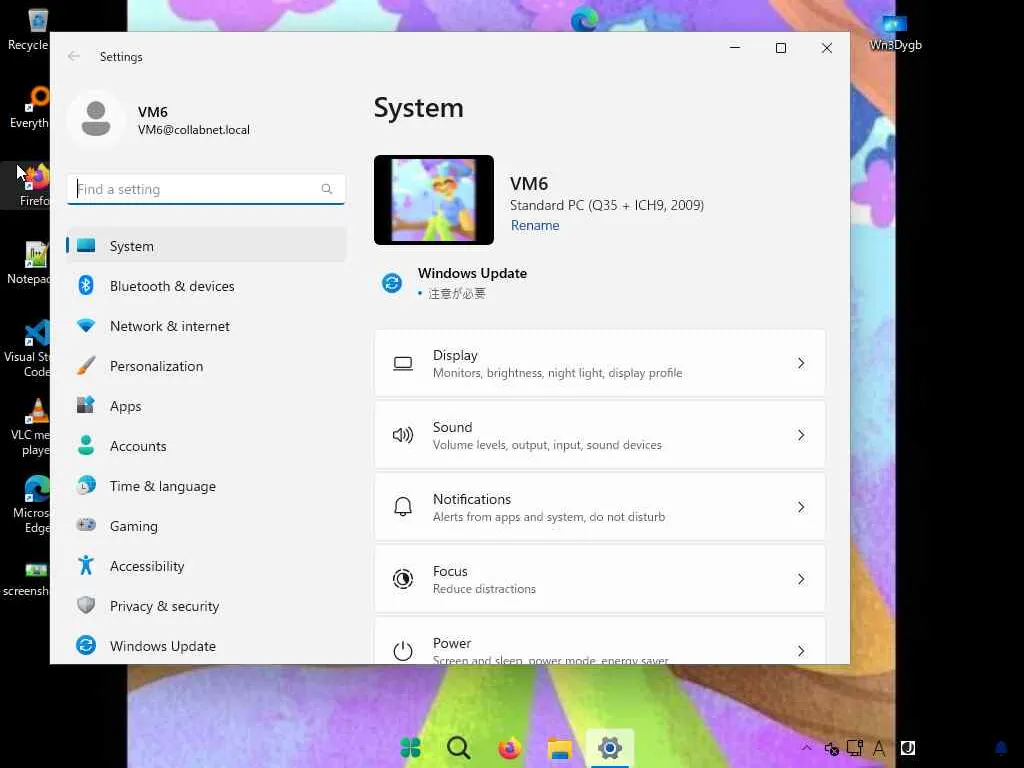Click the desktop wallpaper preview thumbnail

(434, 200)
